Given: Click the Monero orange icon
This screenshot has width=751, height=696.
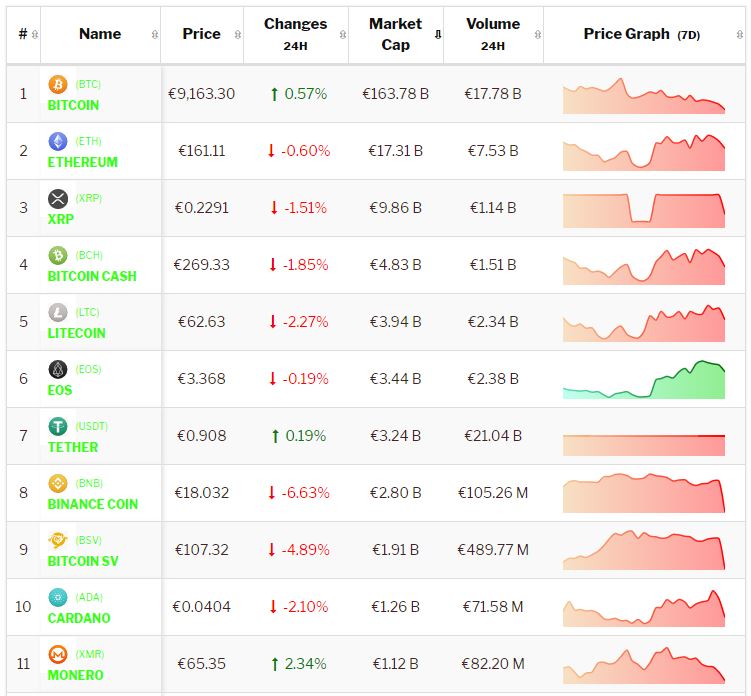Looking at the screenshot, I should coord(57,655).
